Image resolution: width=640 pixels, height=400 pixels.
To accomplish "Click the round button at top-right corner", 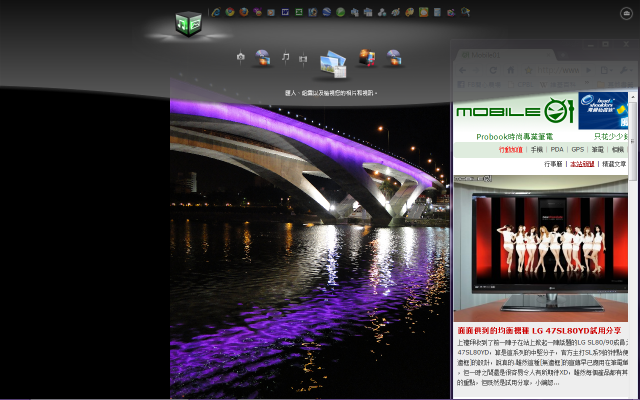I will 626,13.
